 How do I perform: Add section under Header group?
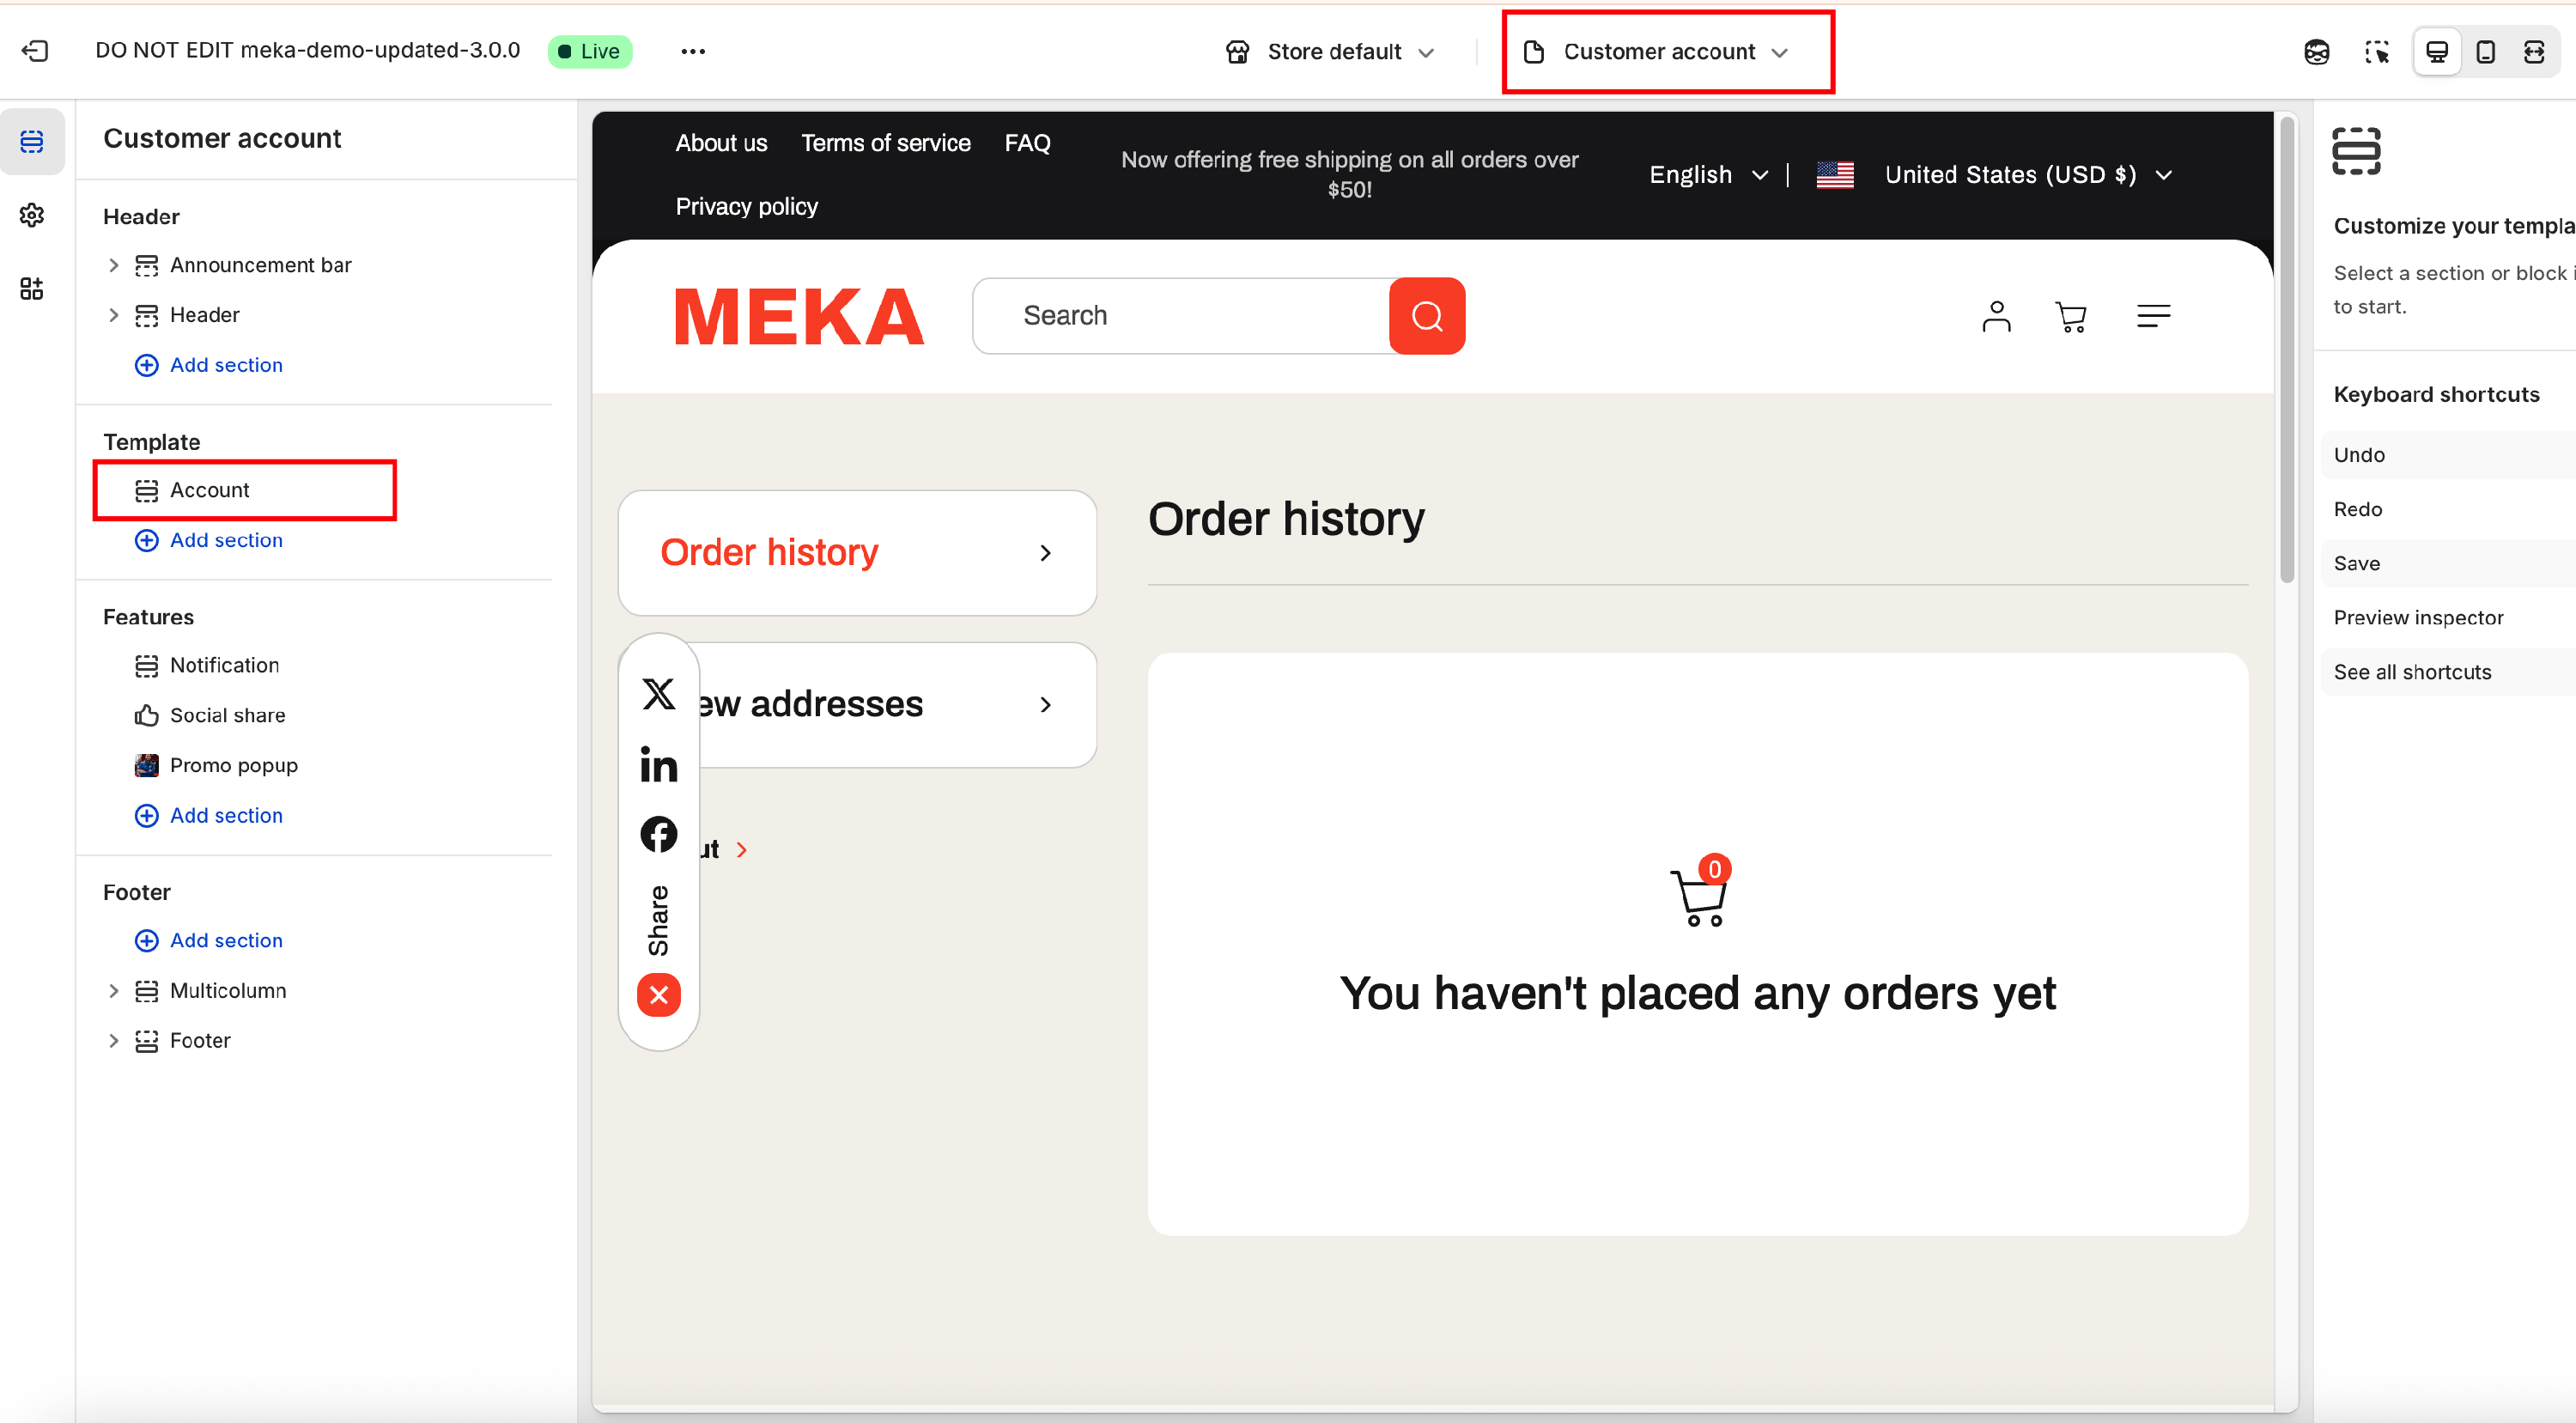[209, 365]
